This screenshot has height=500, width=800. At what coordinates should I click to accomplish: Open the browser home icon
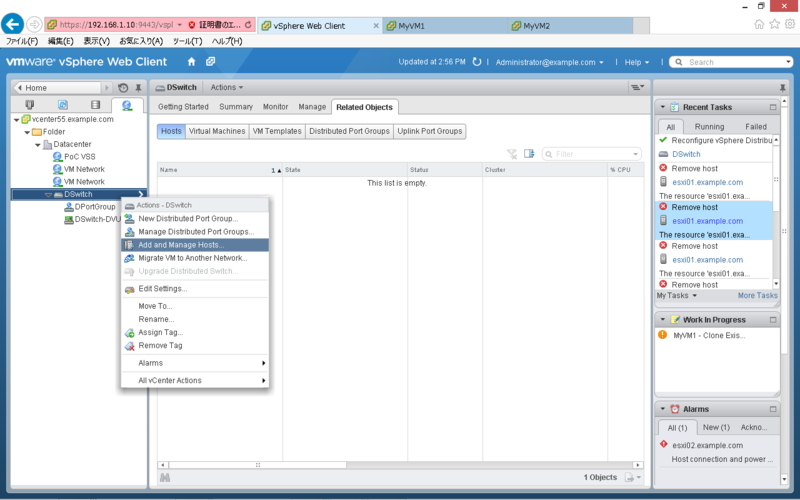click(x=759, y=24)
